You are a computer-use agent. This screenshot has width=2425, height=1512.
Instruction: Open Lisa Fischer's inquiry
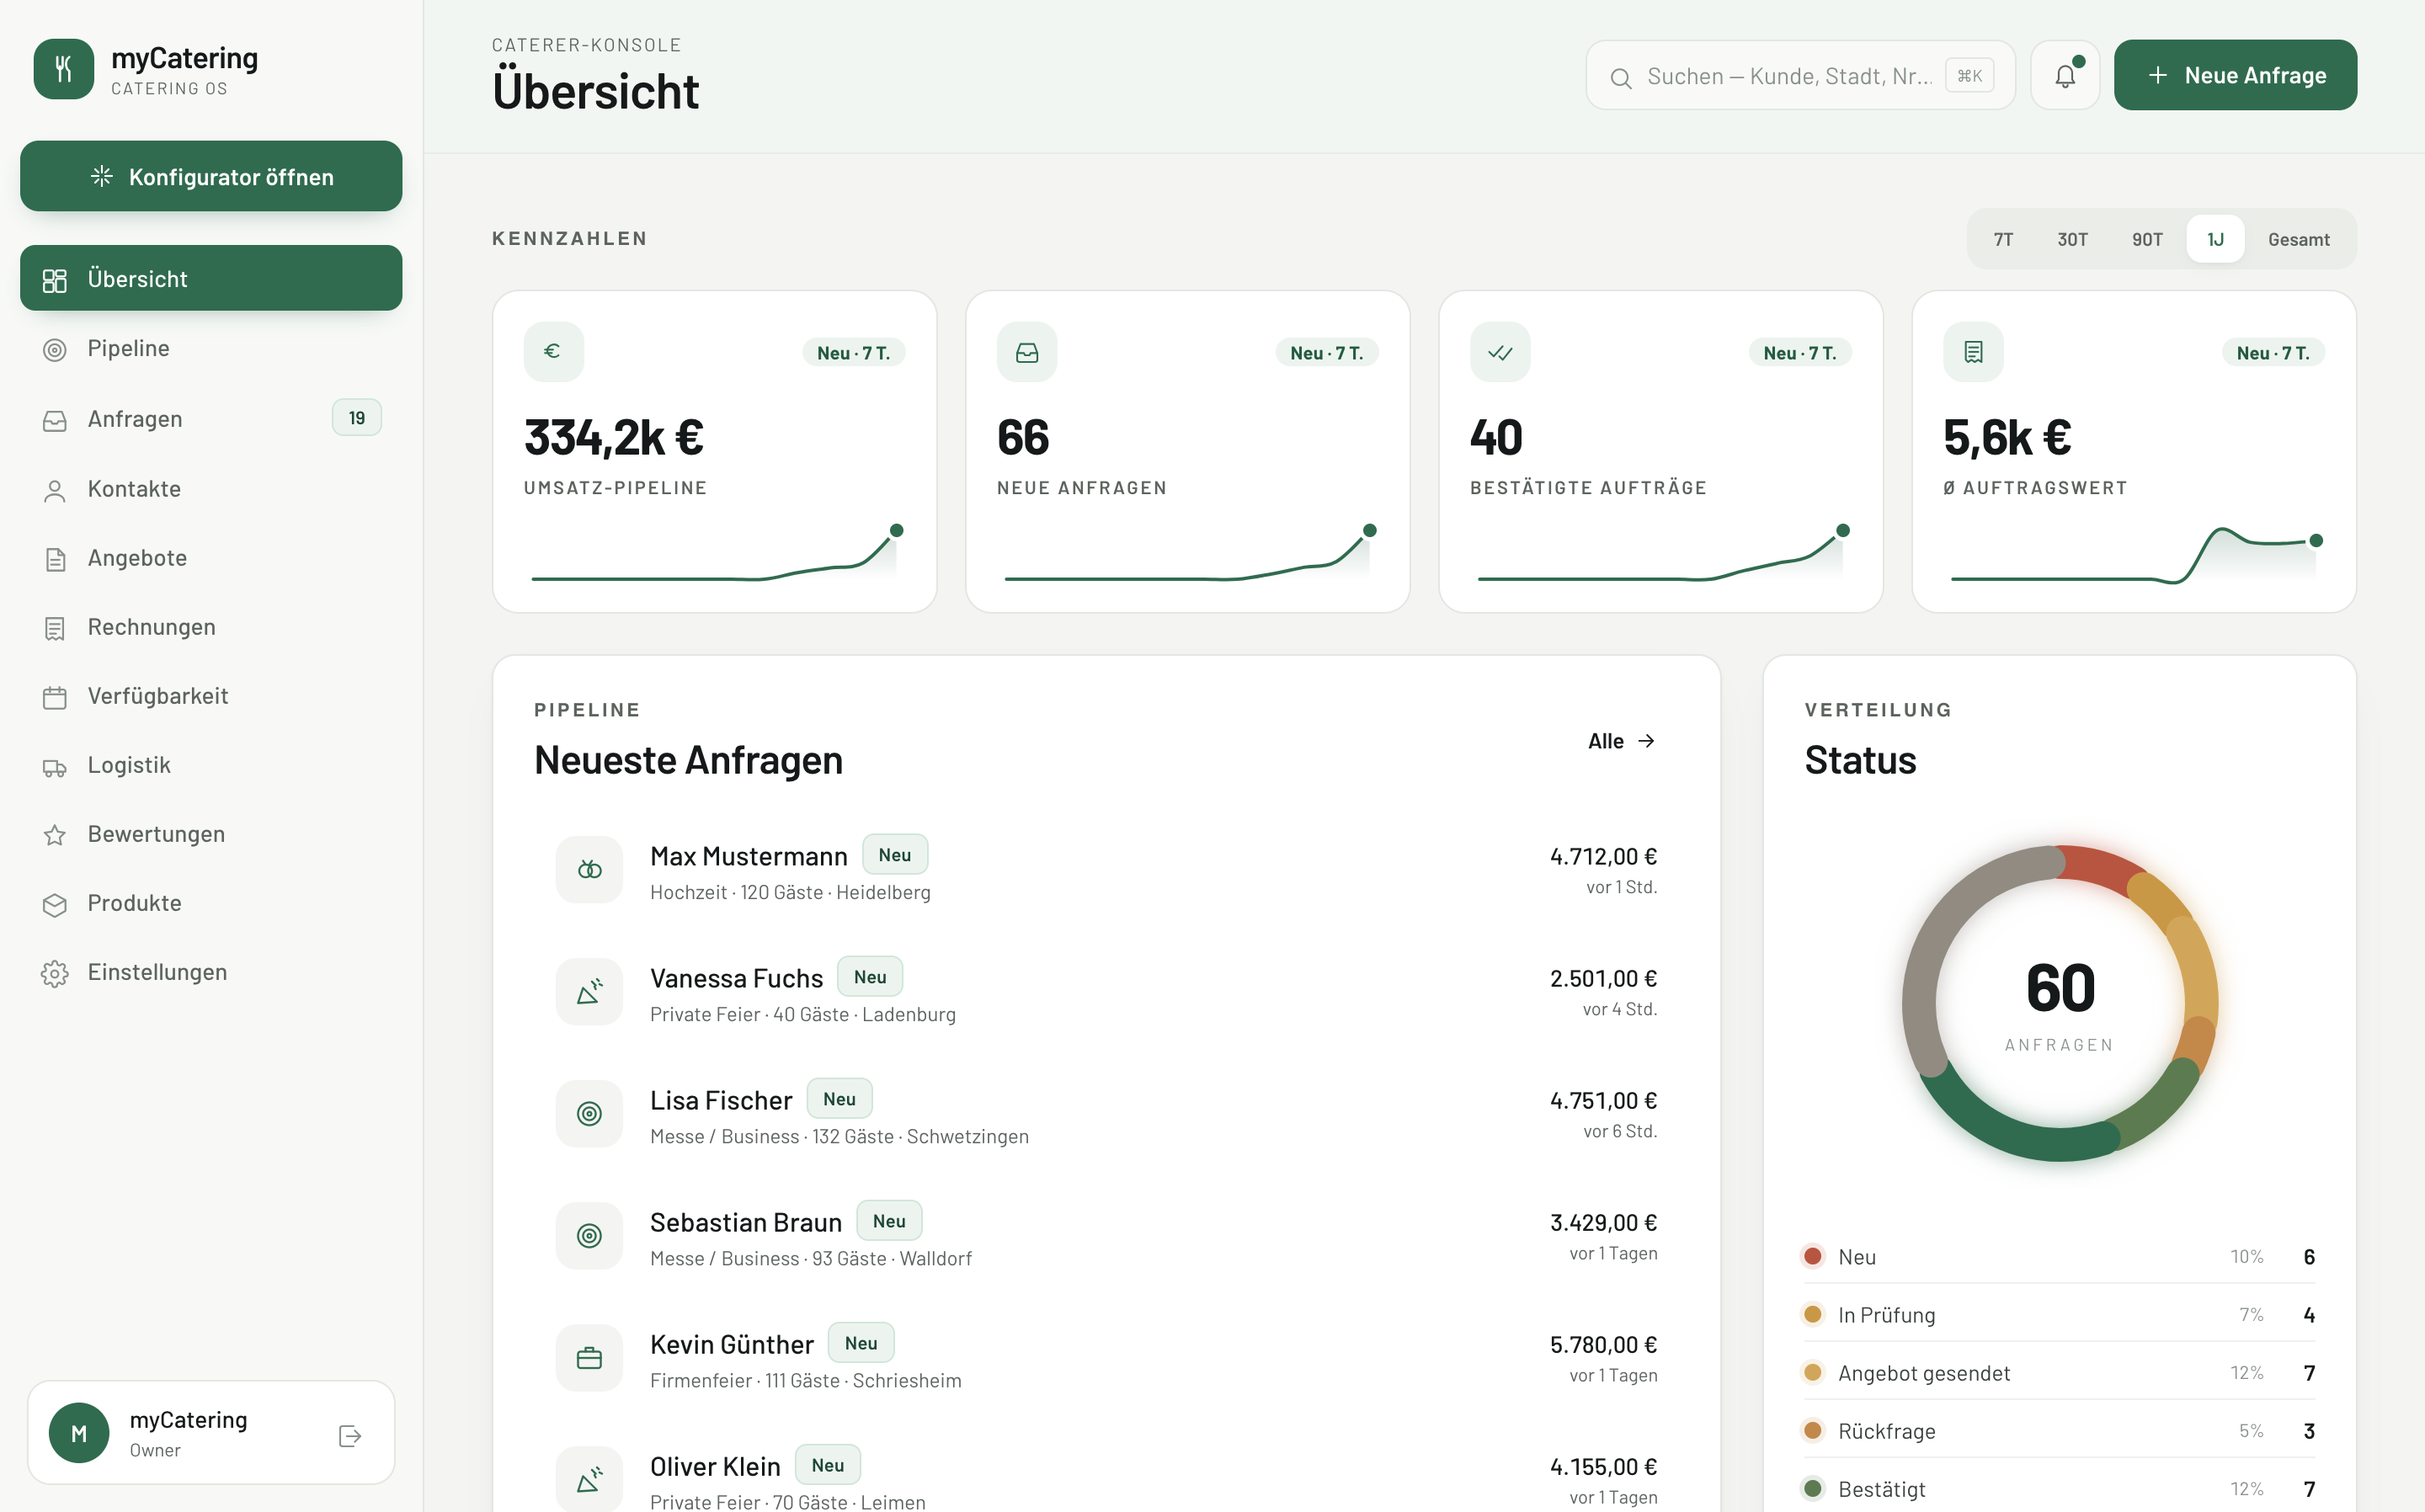[1106, 1114]
